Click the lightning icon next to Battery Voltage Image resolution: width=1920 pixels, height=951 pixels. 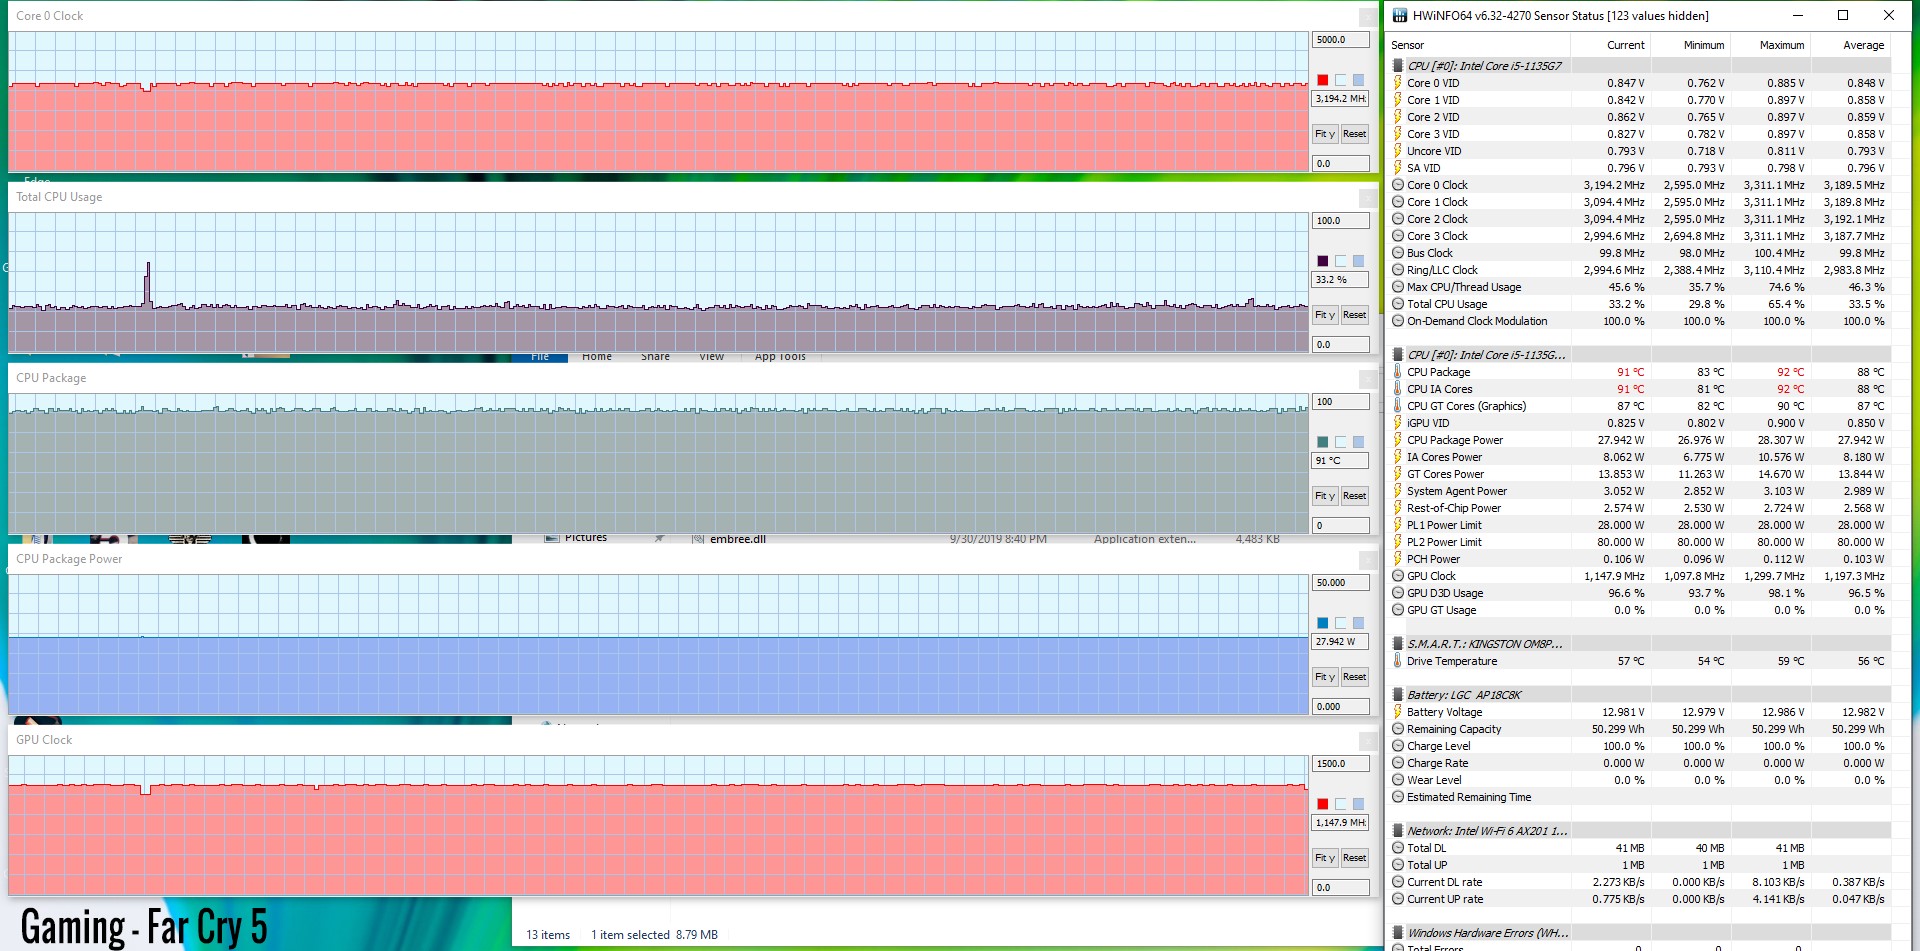[1398, 712]
